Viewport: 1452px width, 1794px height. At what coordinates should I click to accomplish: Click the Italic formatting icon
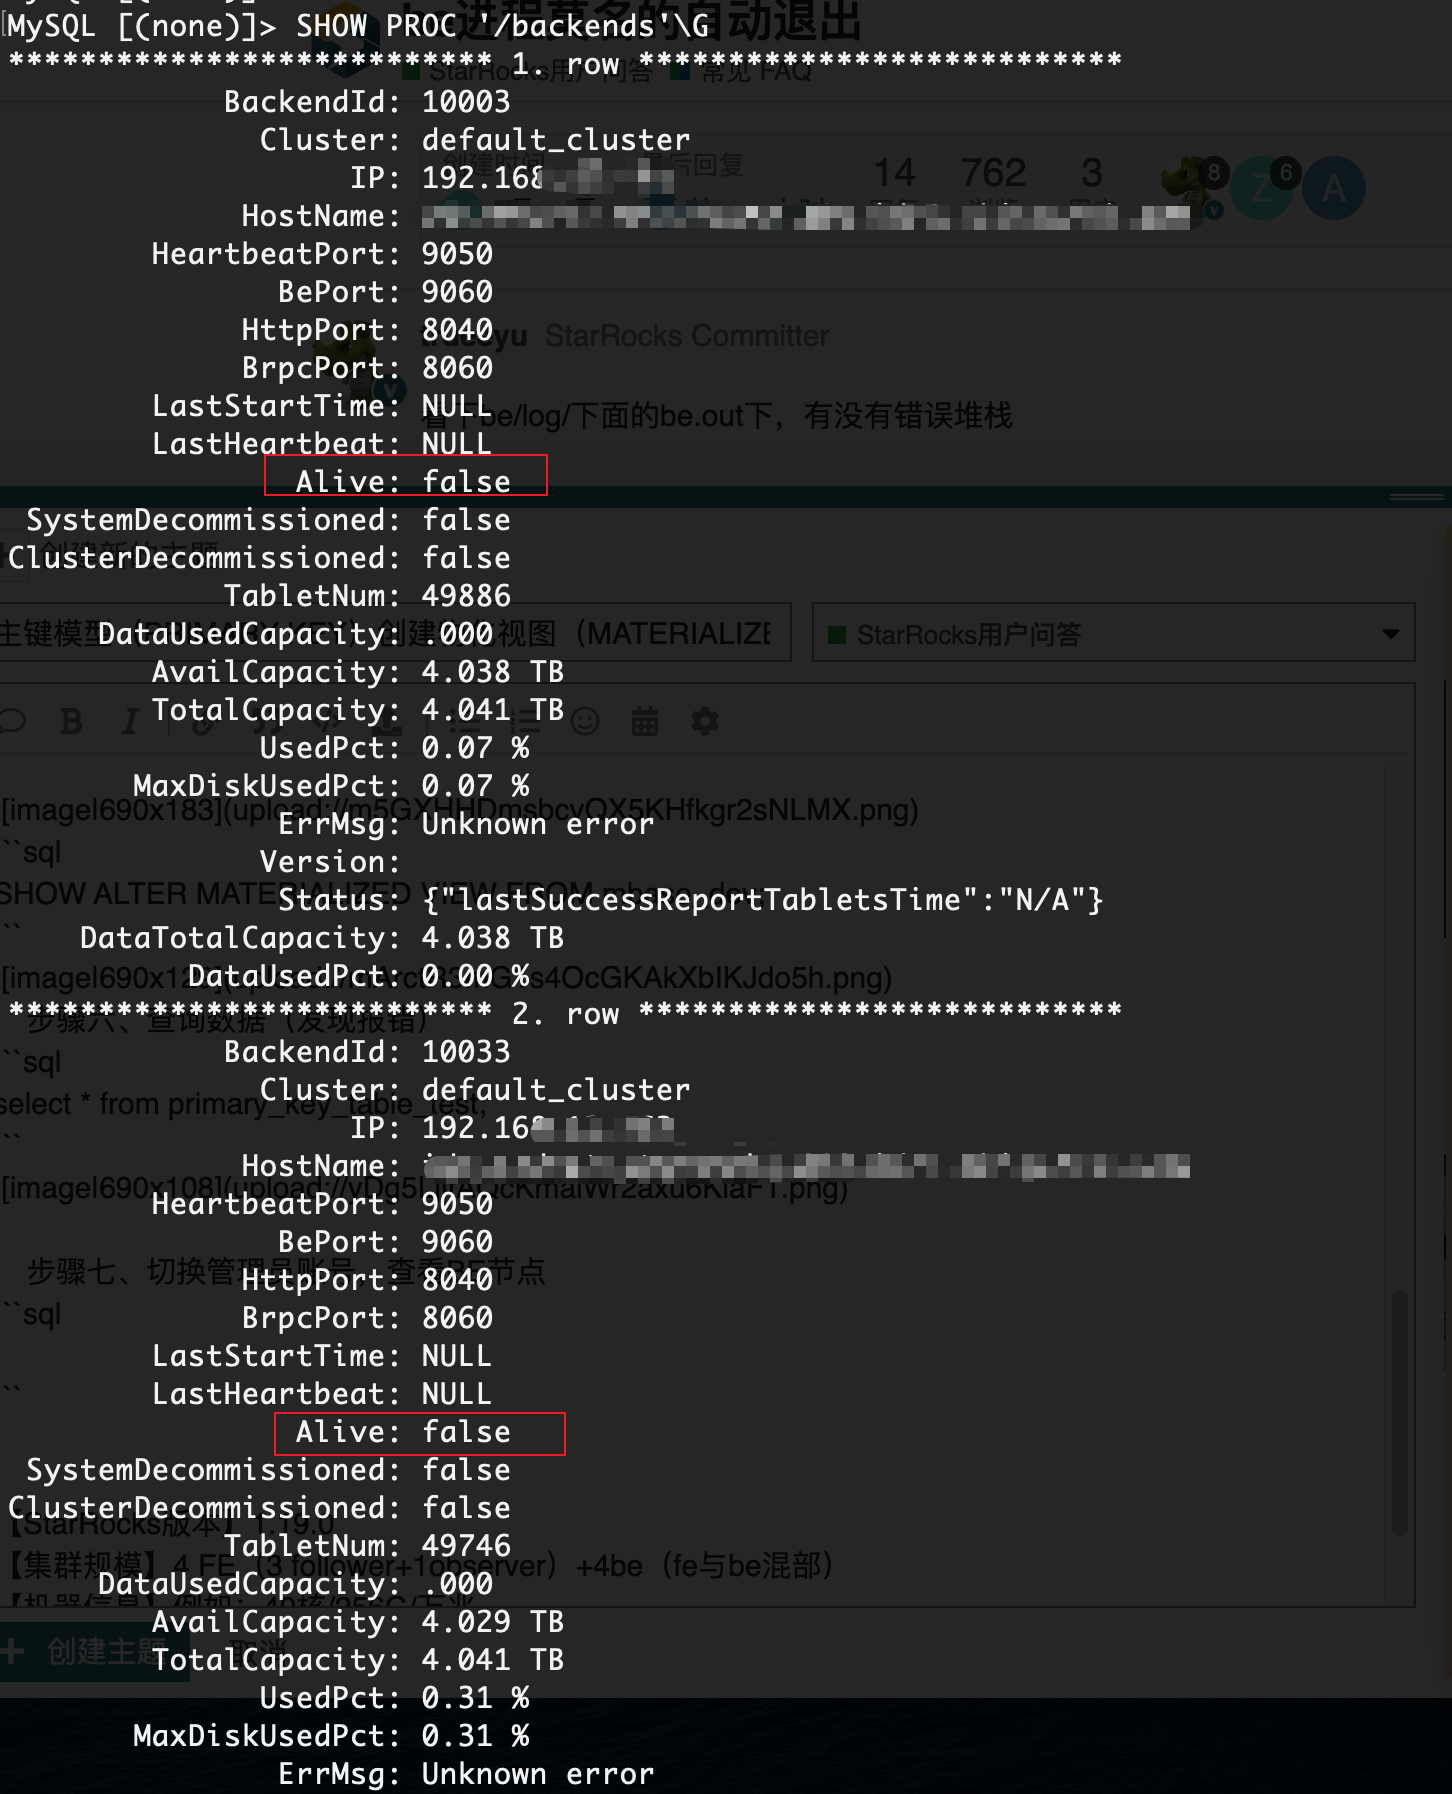click(130, 721)
